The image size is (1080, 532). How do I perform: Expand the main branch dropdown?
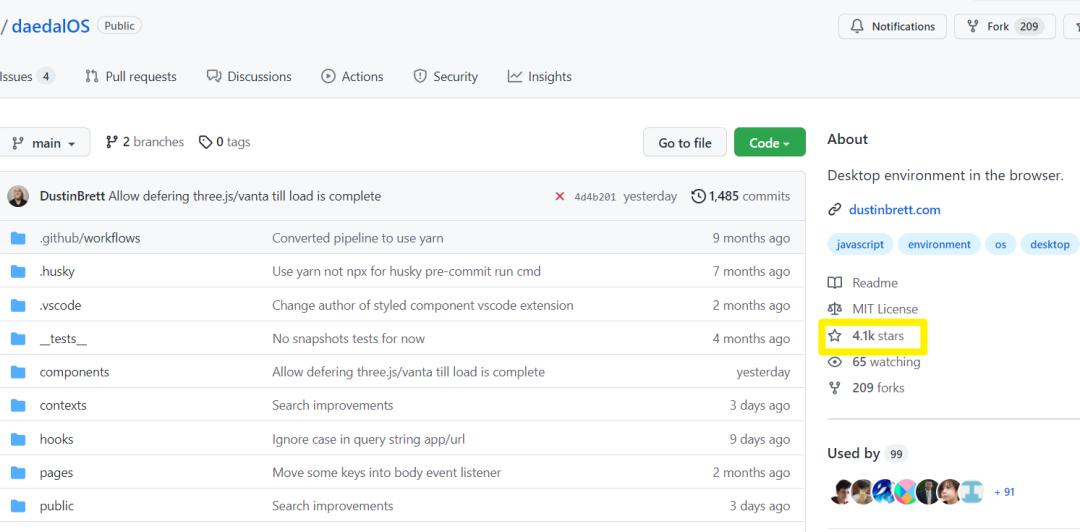coord(44,143)
